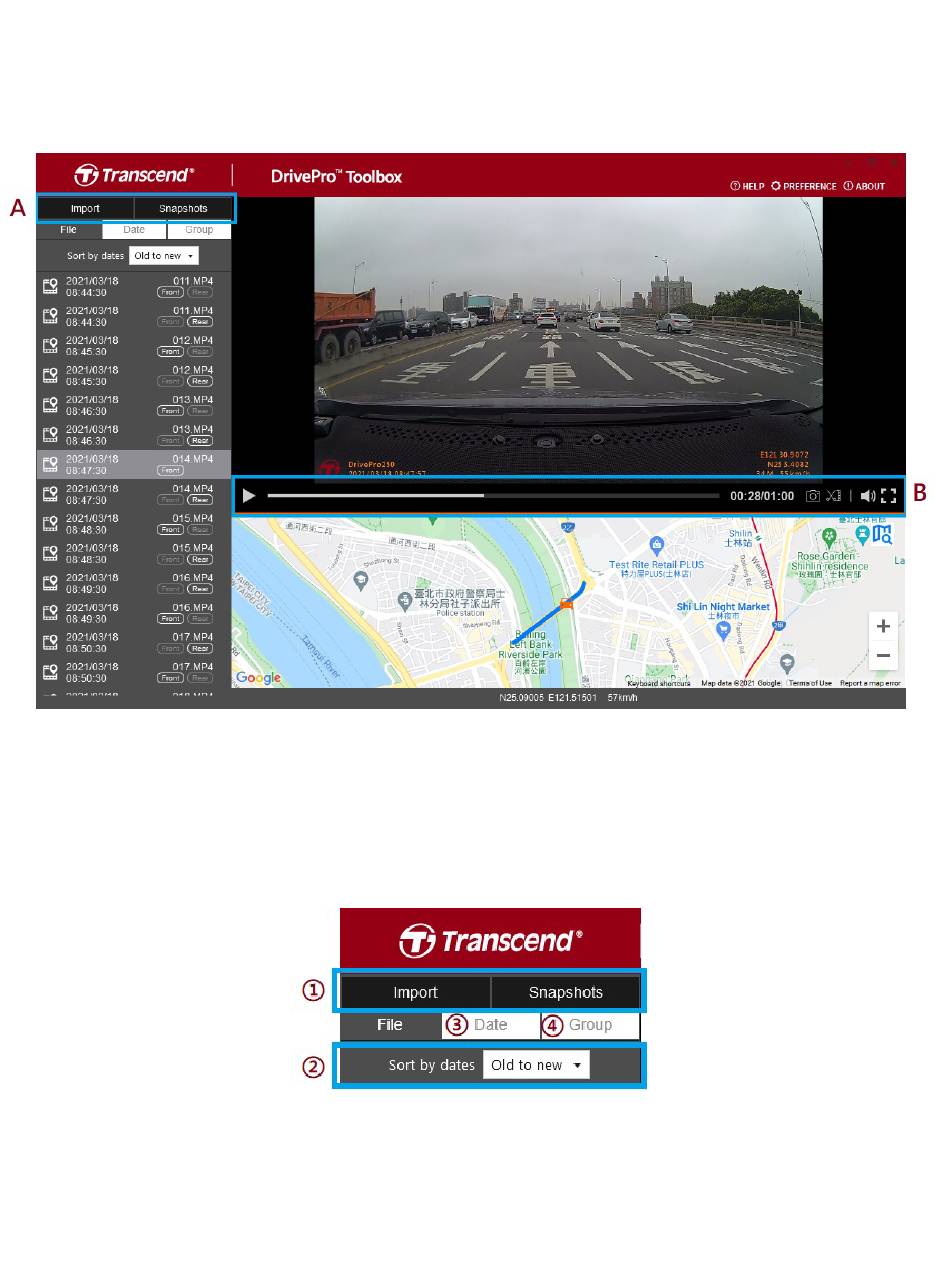Mute audio using the speaker icon

[867, 496]
